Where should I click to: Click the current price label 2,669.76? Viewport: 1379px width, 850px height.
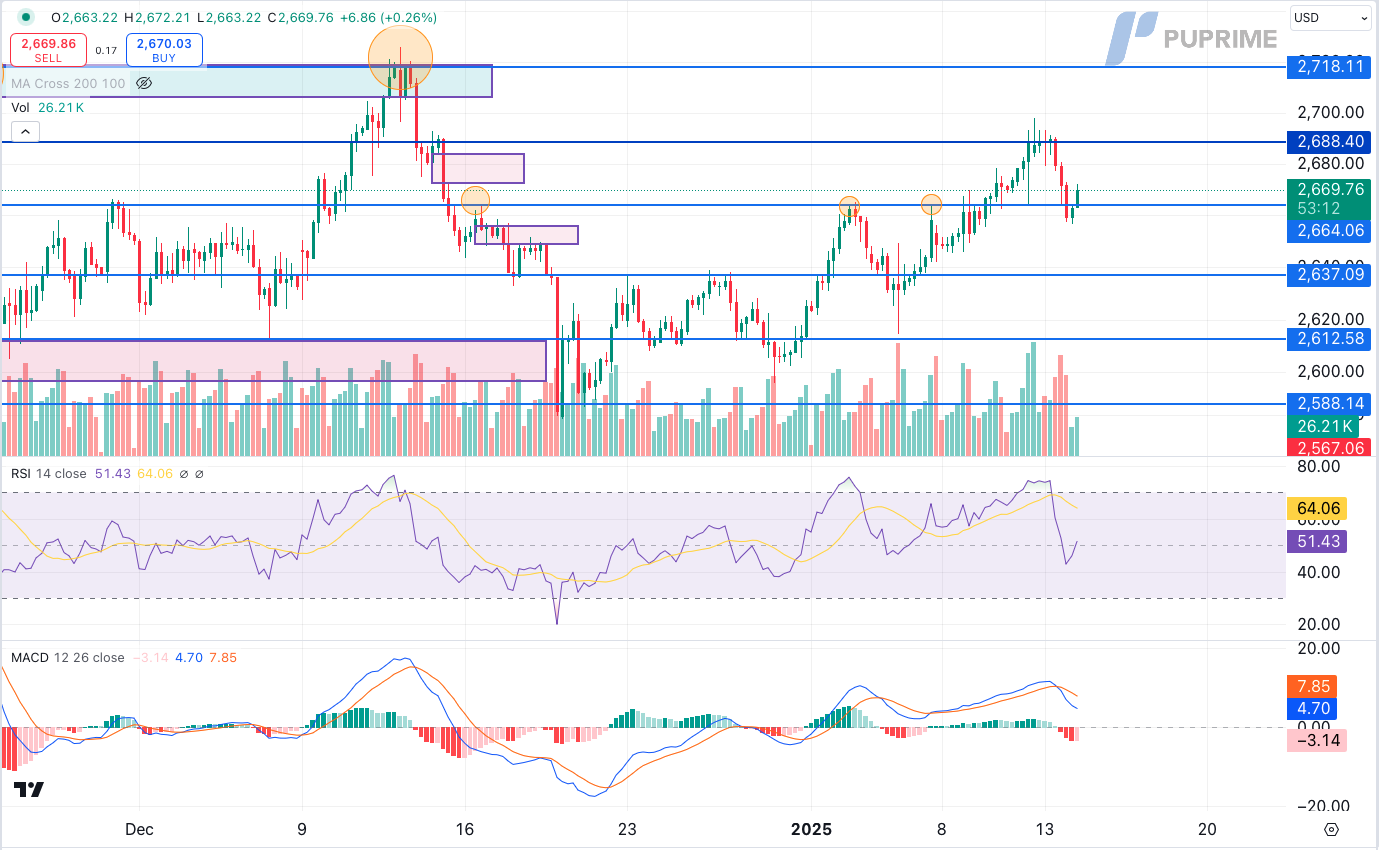[x=1329, y=189]
